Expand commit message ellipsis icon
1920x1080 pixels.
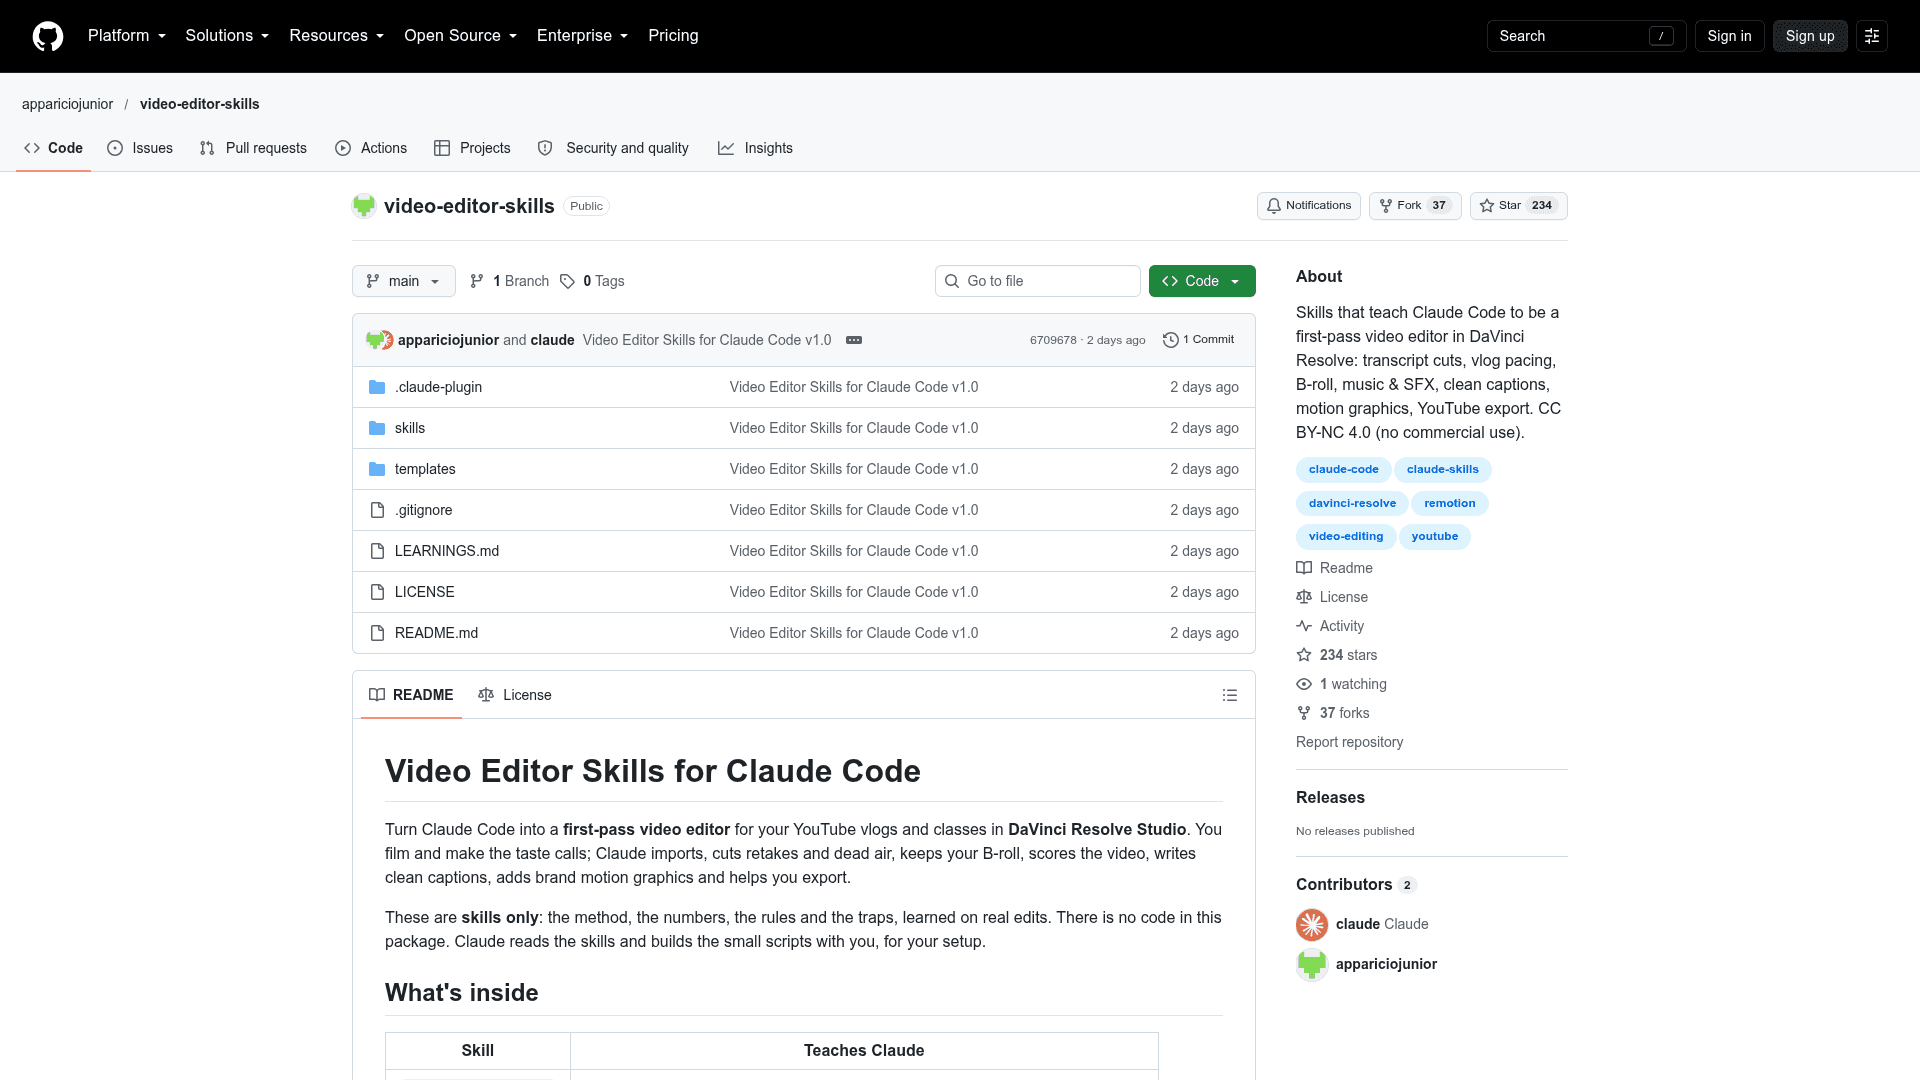point(854,340)
